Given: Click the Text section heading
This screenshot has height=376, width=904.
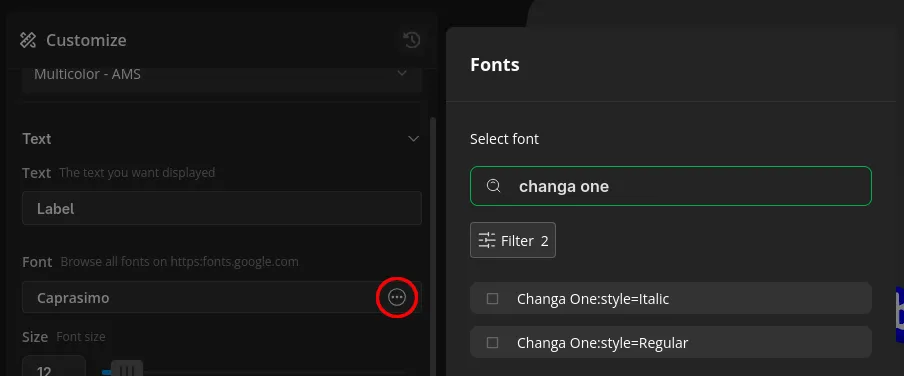Looking at the screenshot, I should (x=37, y=139).
